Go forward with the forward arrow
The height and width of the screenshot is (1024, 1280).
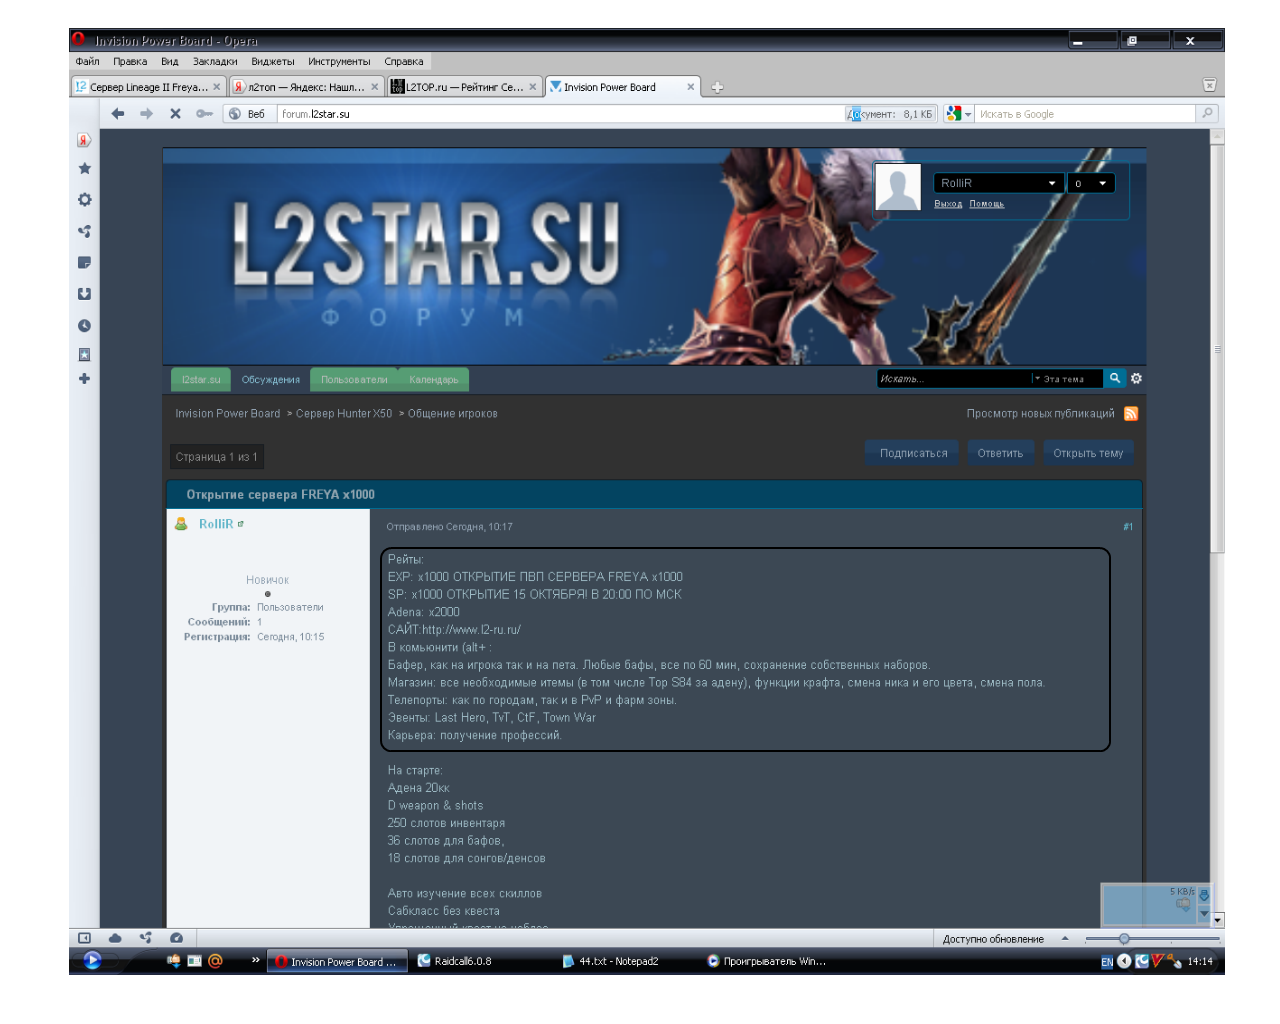pyautogui.click(x=147, y=114)
